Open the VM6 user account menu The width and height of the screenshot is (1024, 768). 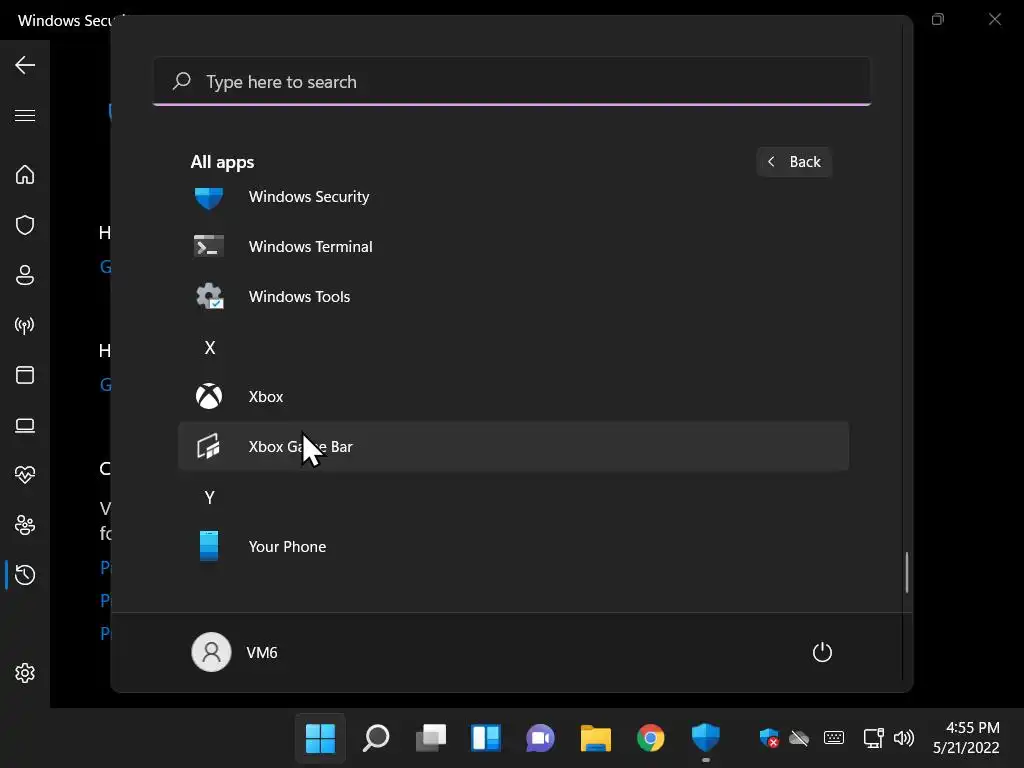[x=236, y=652]
